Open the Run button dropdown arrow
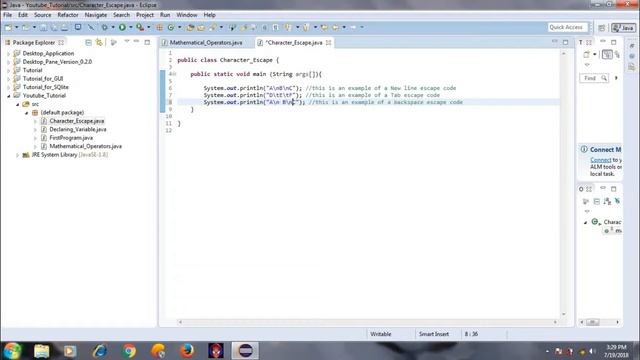The image size is (640, 360). click(x=130, y=27)
